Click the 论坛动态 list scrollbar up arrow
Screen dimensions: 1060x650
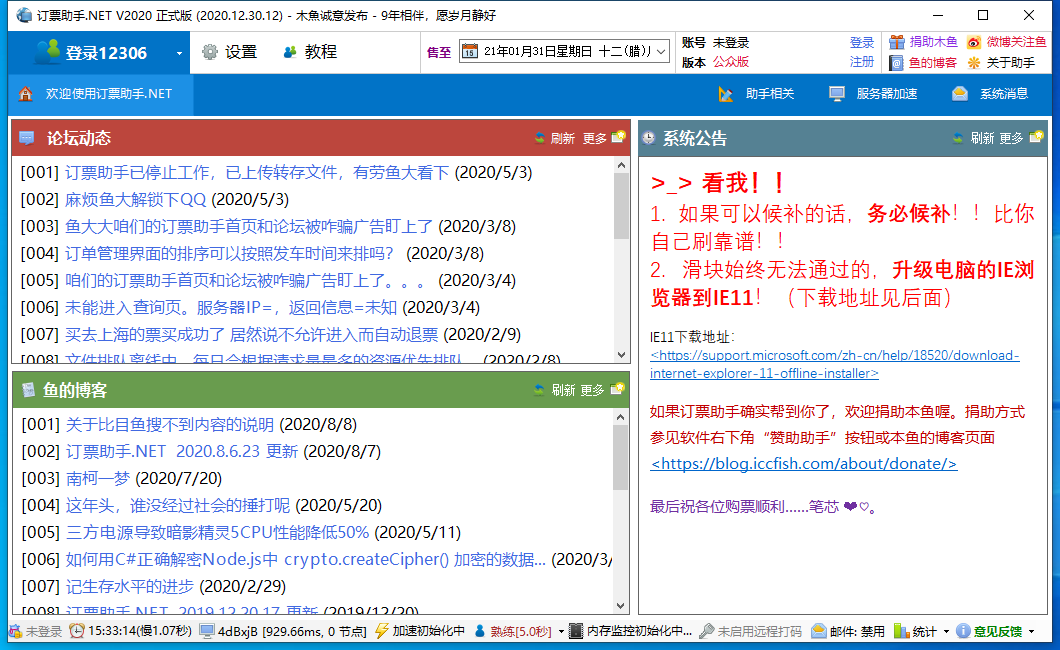pos(621,165)
